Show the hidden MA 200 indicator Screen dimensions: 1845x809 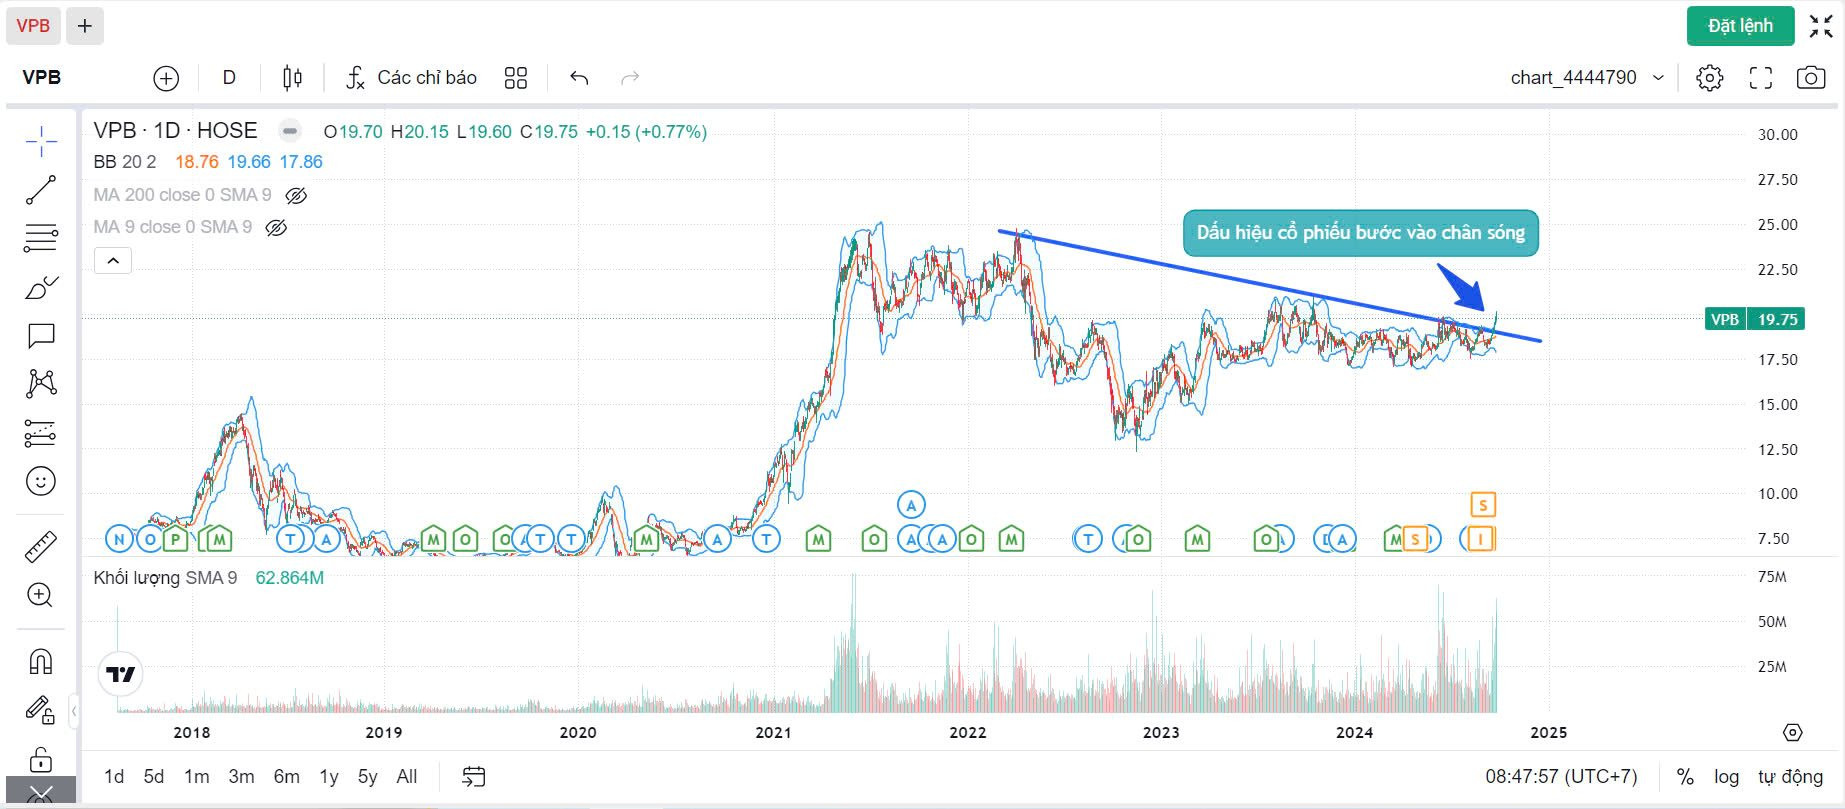[296, 196]
